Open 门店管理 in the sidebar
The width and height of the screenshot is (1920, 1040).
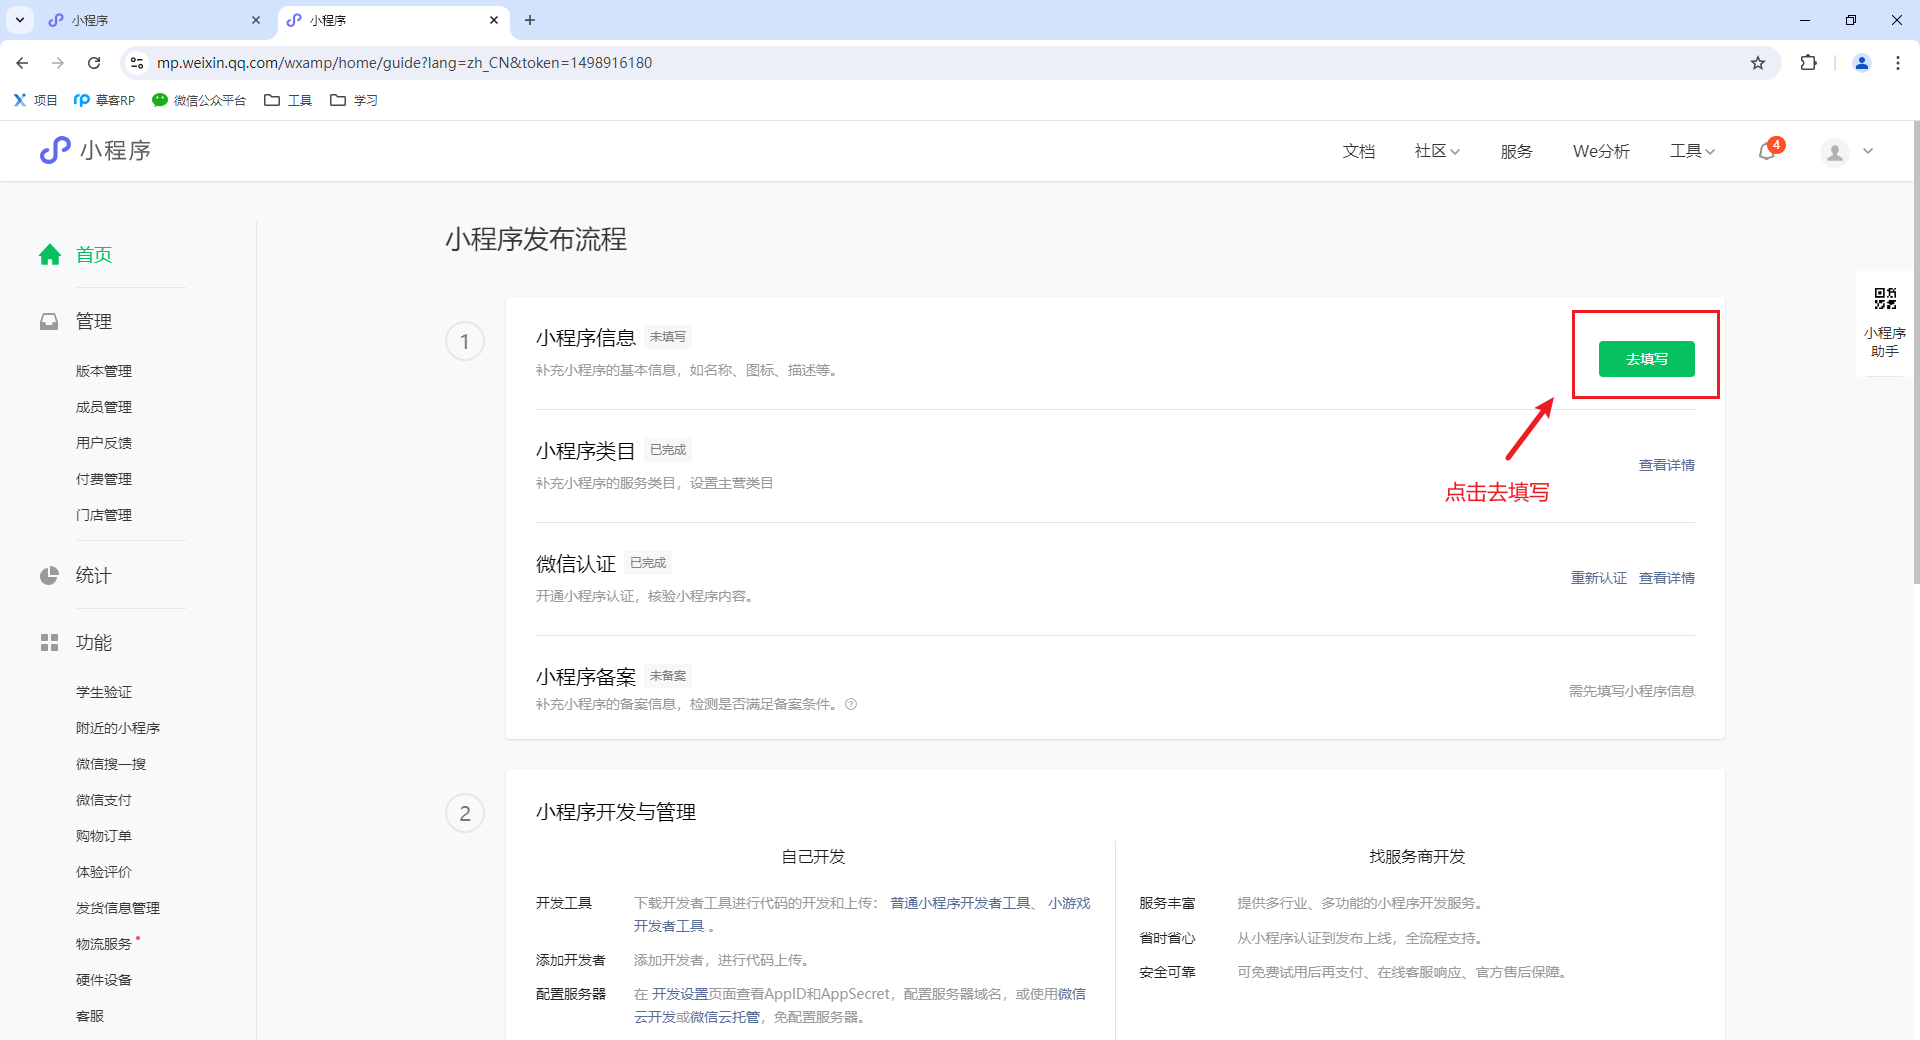(x=104, y=515)
